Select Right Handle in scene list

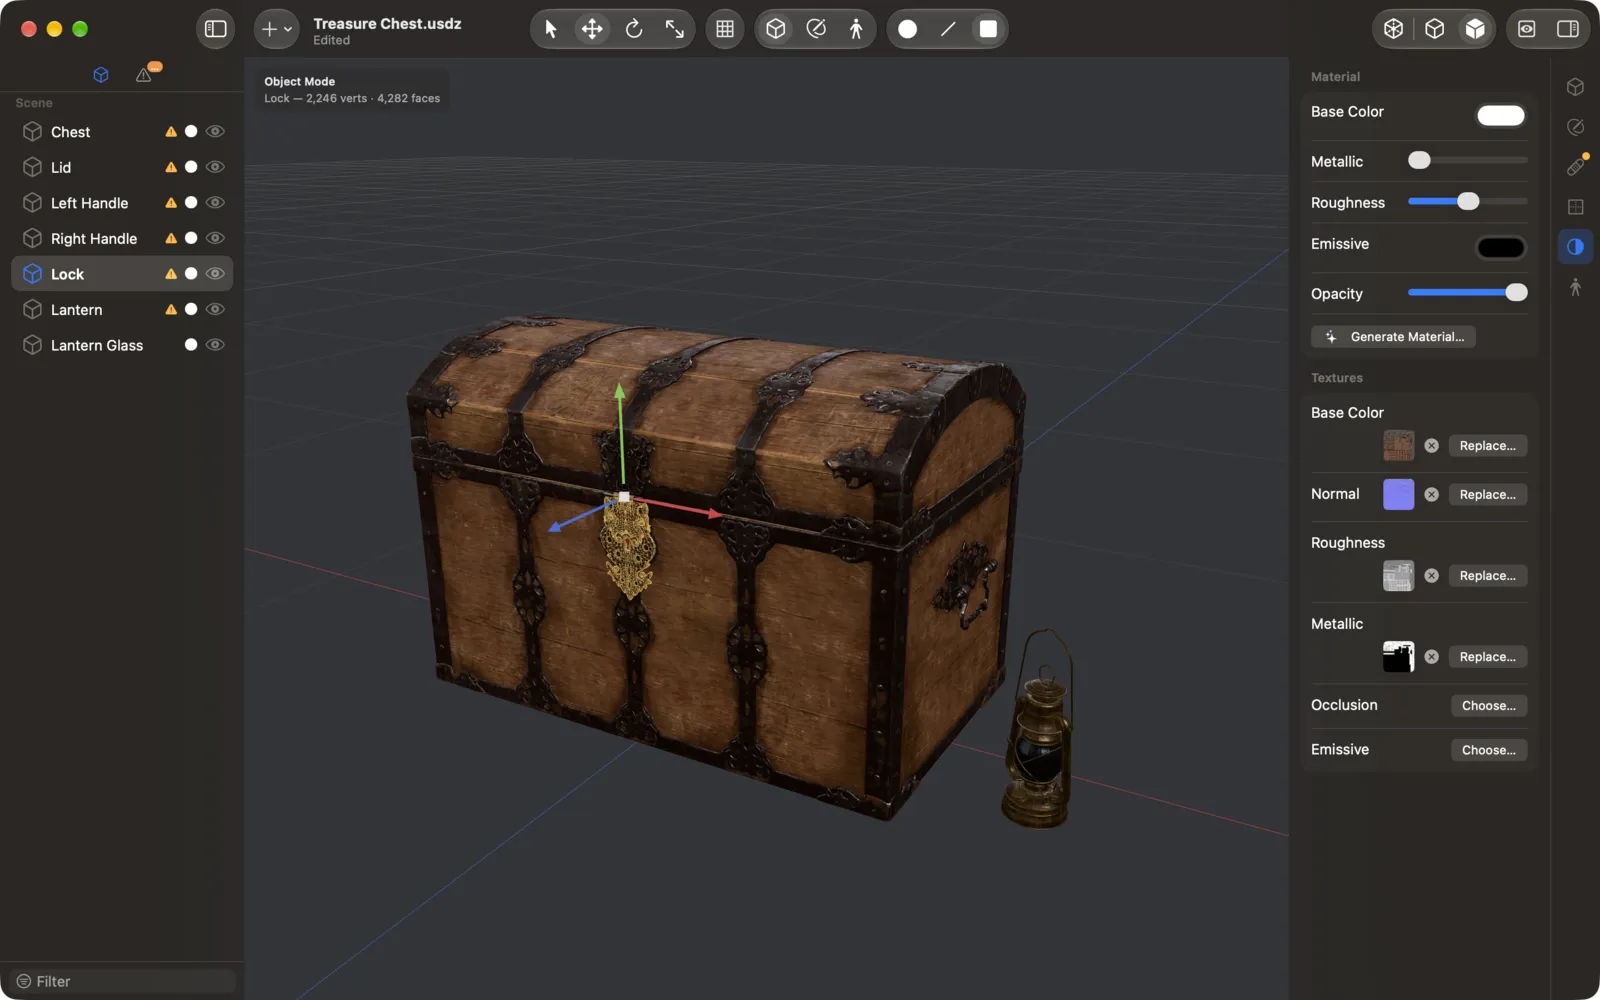click(x=122, y=238)
